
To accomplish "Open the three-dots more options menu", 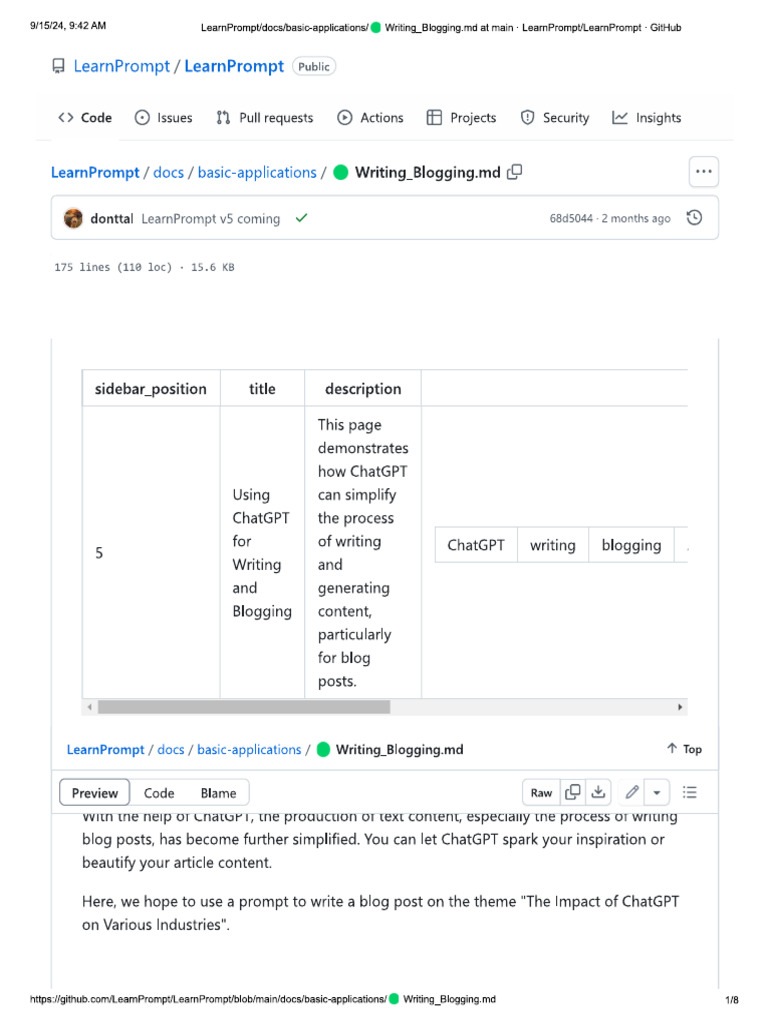I will click(x=704, y=172).
